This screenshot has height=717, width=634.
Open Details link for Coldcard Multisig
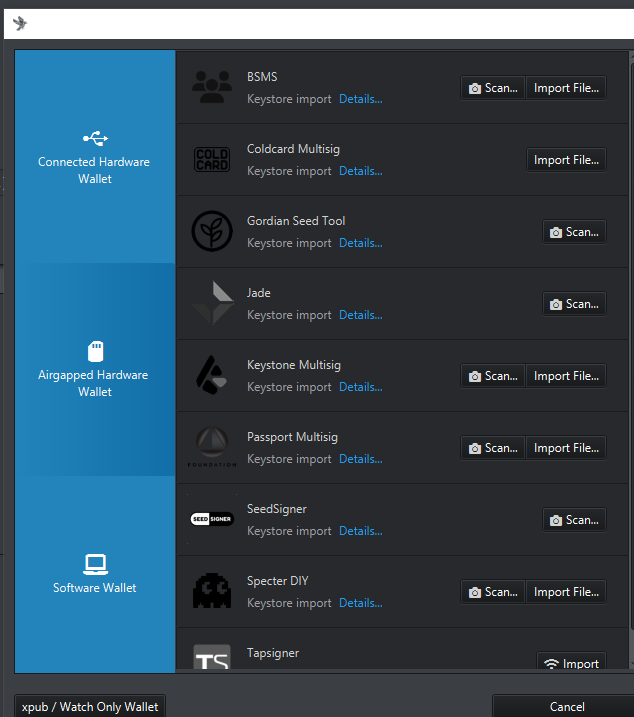(x=360, y=171)
